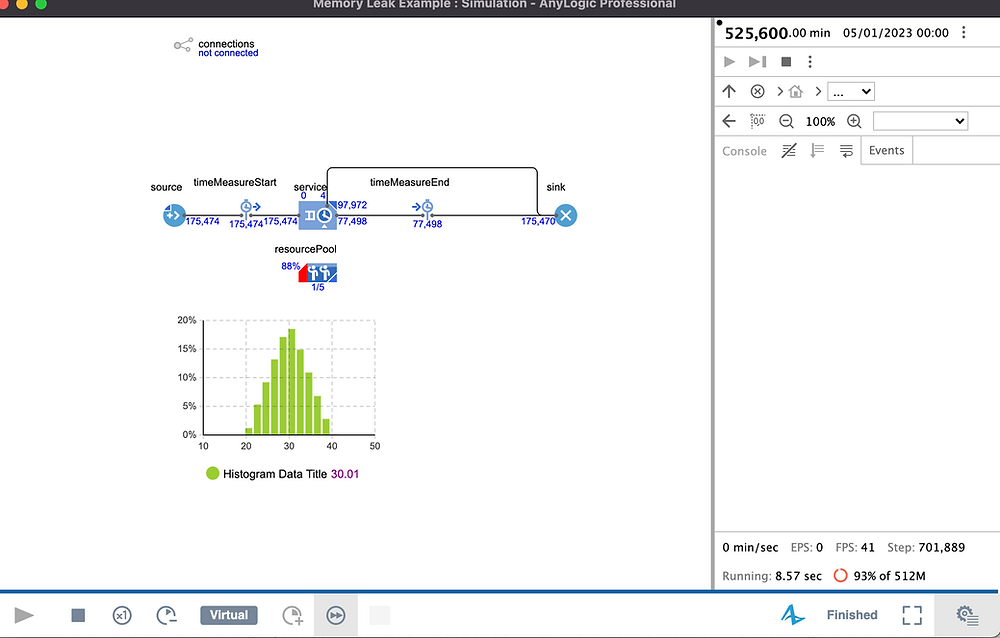This screenshot has height=638, width=1000.
Task: Click the AnyLogic logo icon
Action: [x=793, y=615]
